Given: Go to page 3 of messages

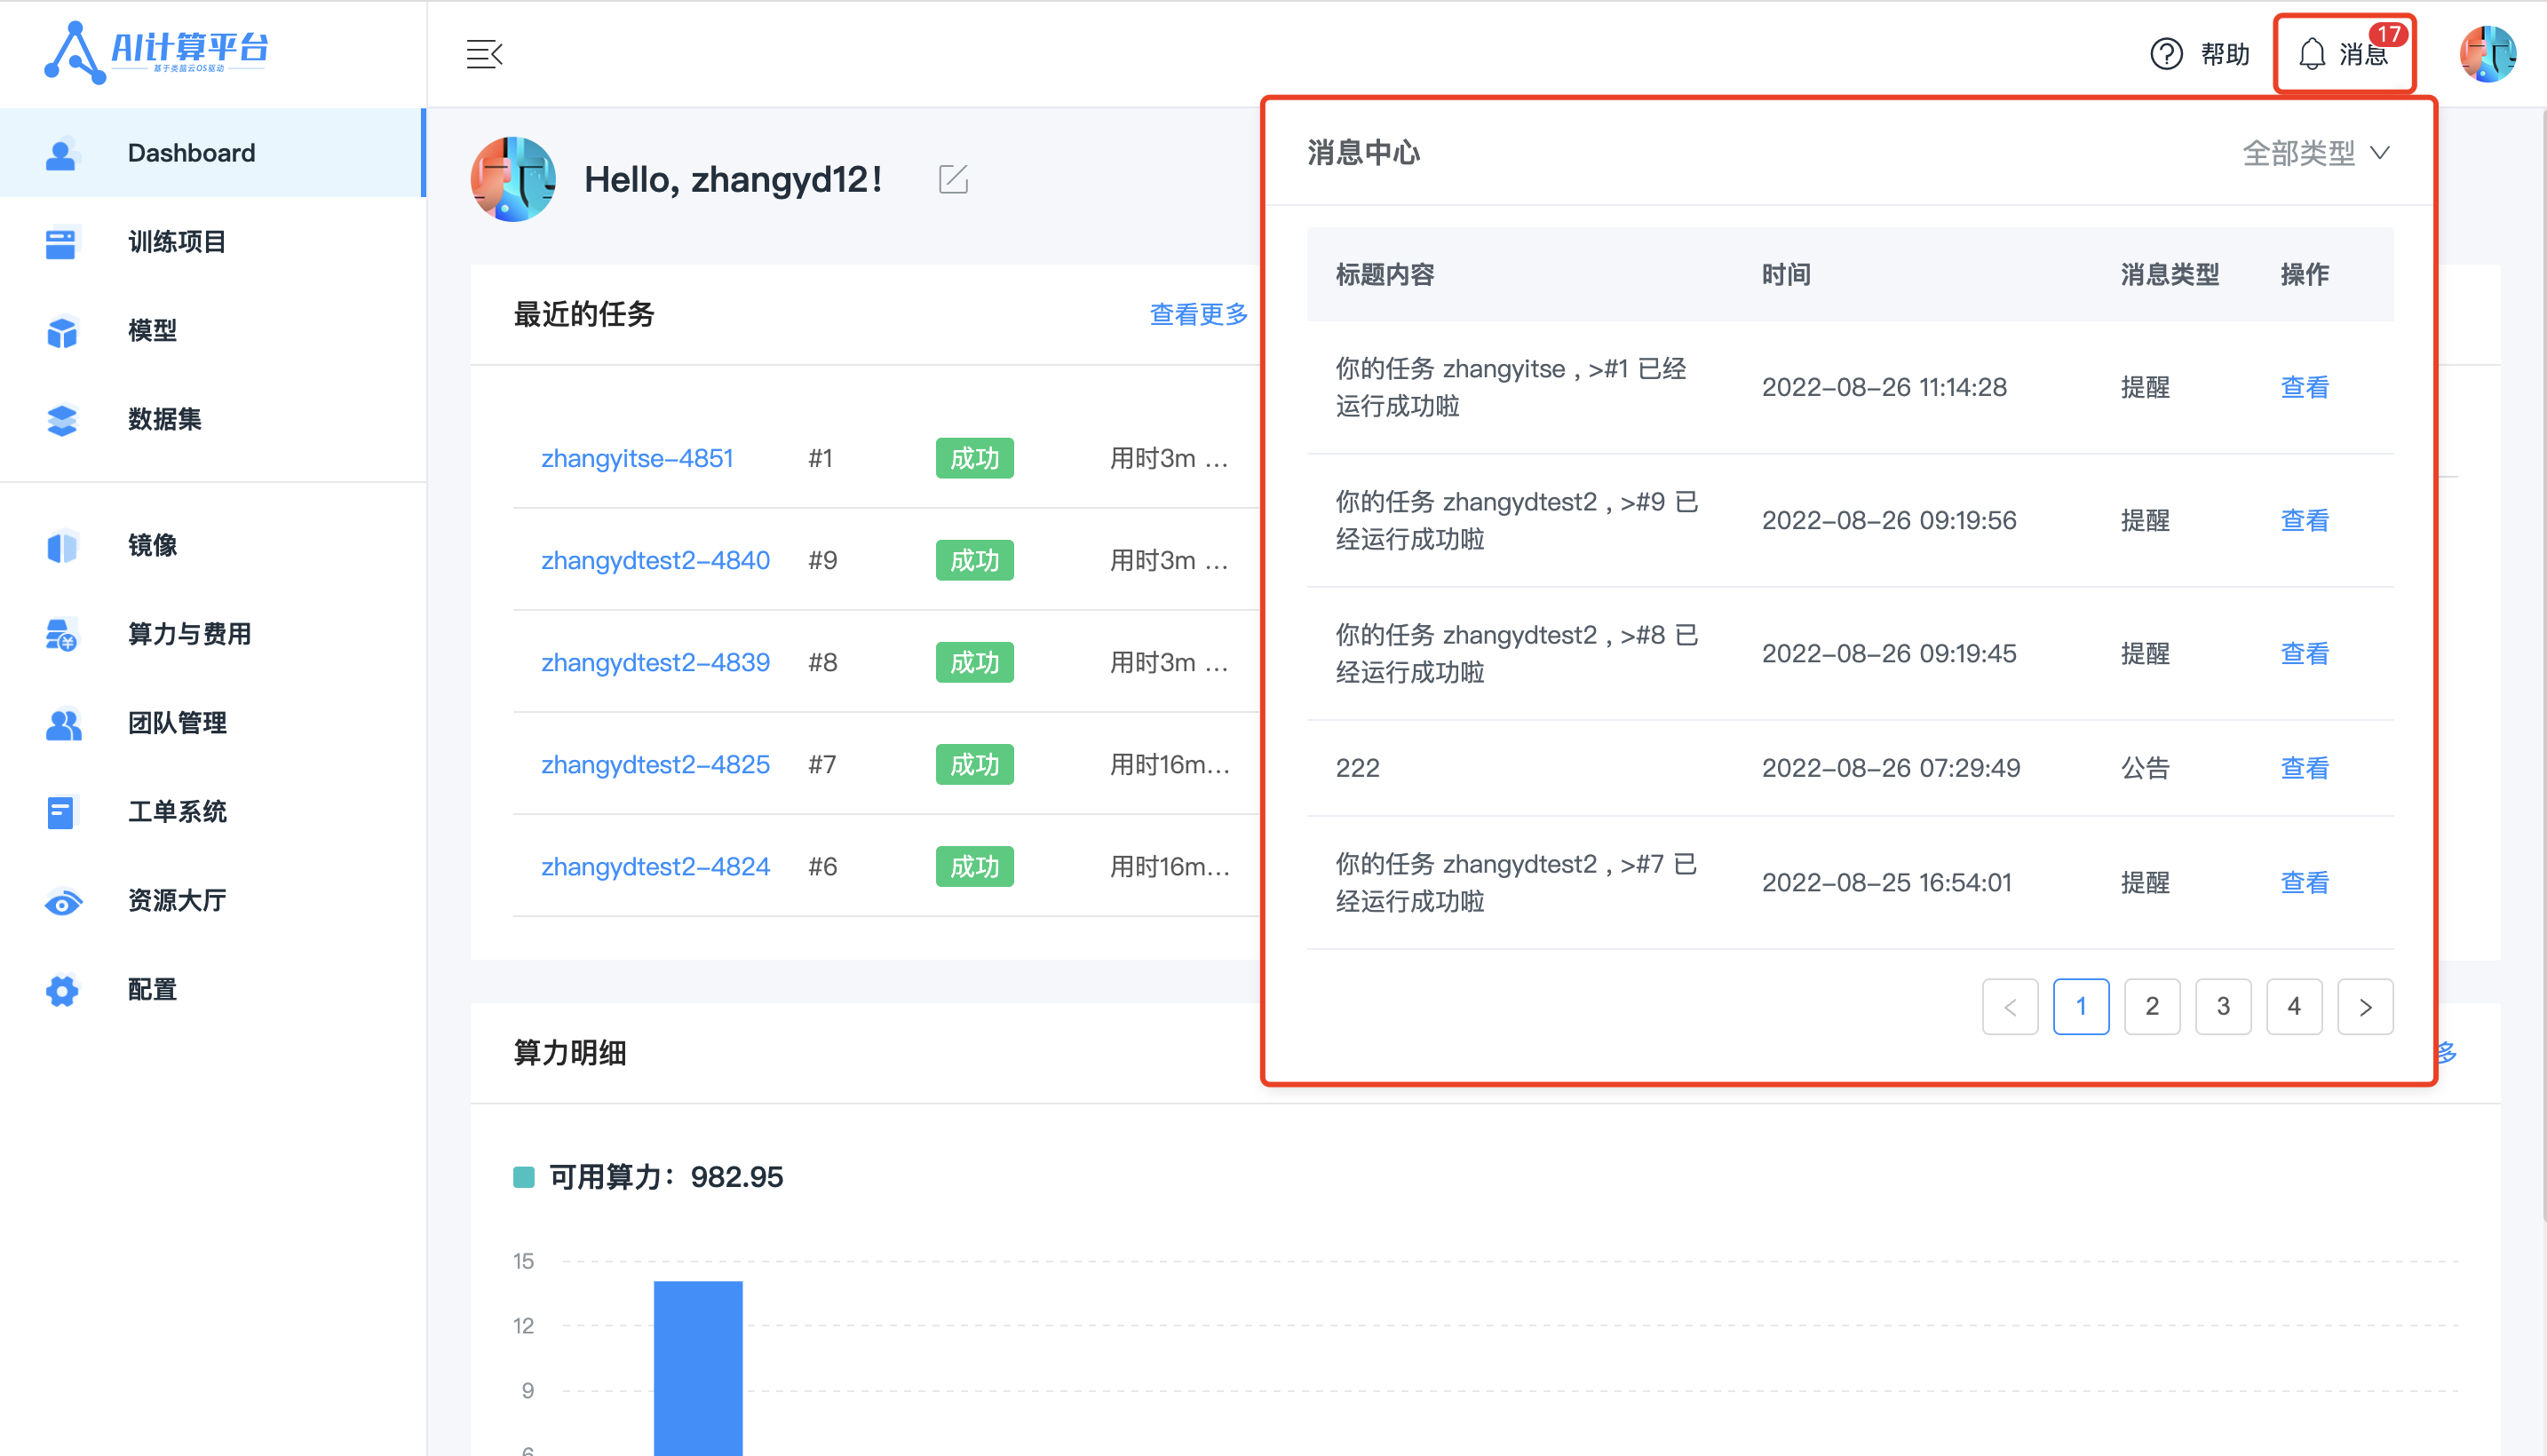Looking at the screenshot, I should (x=2223, y=1007).
